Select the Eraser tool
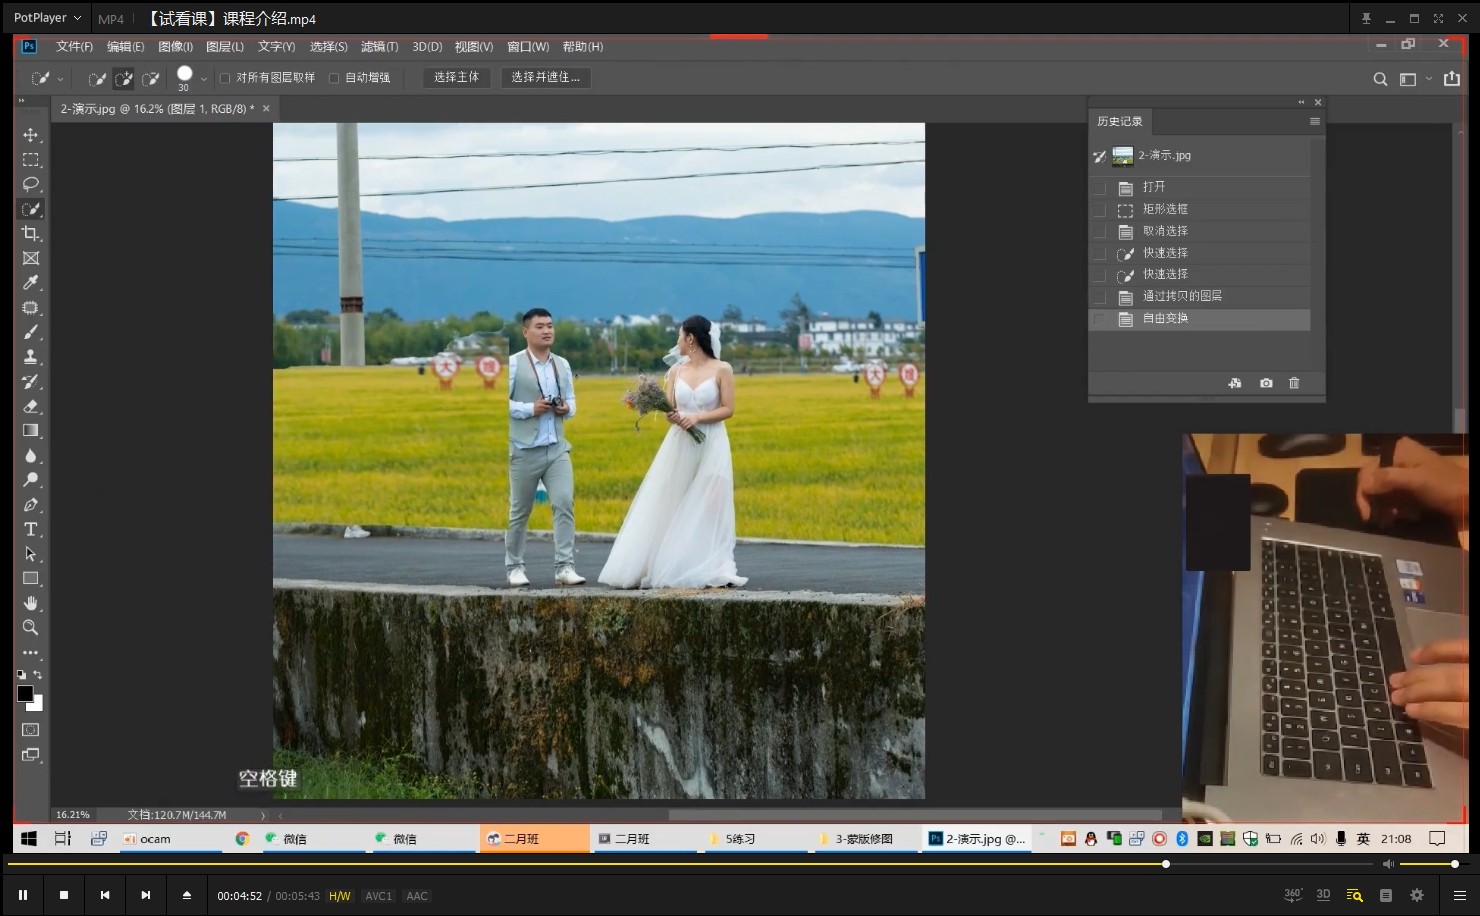This screenshot has width=1480, height=916. click(31, 406)
